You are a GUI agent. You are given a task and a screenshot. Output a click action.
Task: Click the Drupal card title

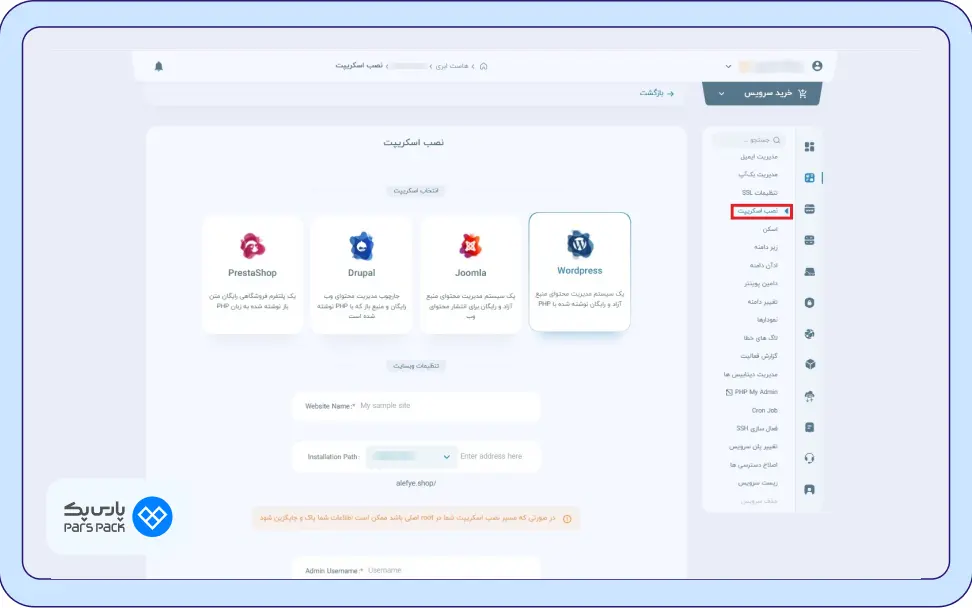pos(361,273)
